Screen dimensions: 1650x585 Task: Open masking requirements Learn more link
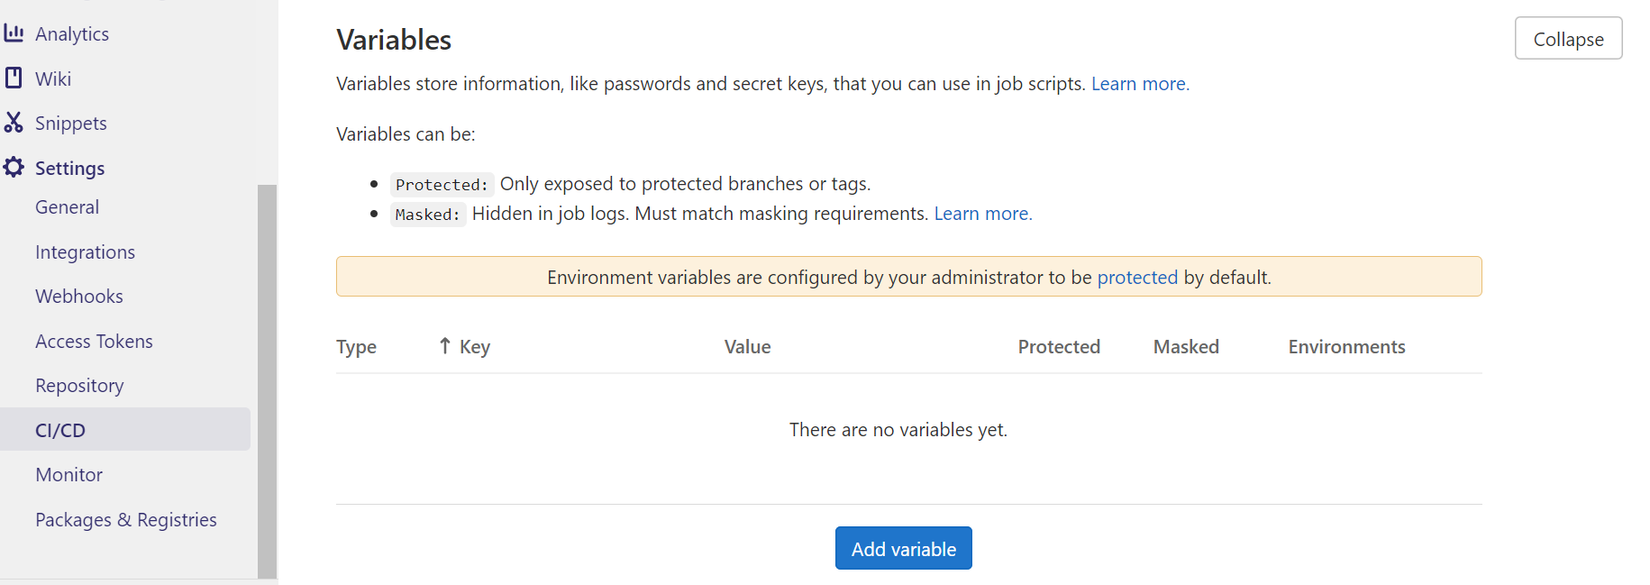tap(982, 213)
